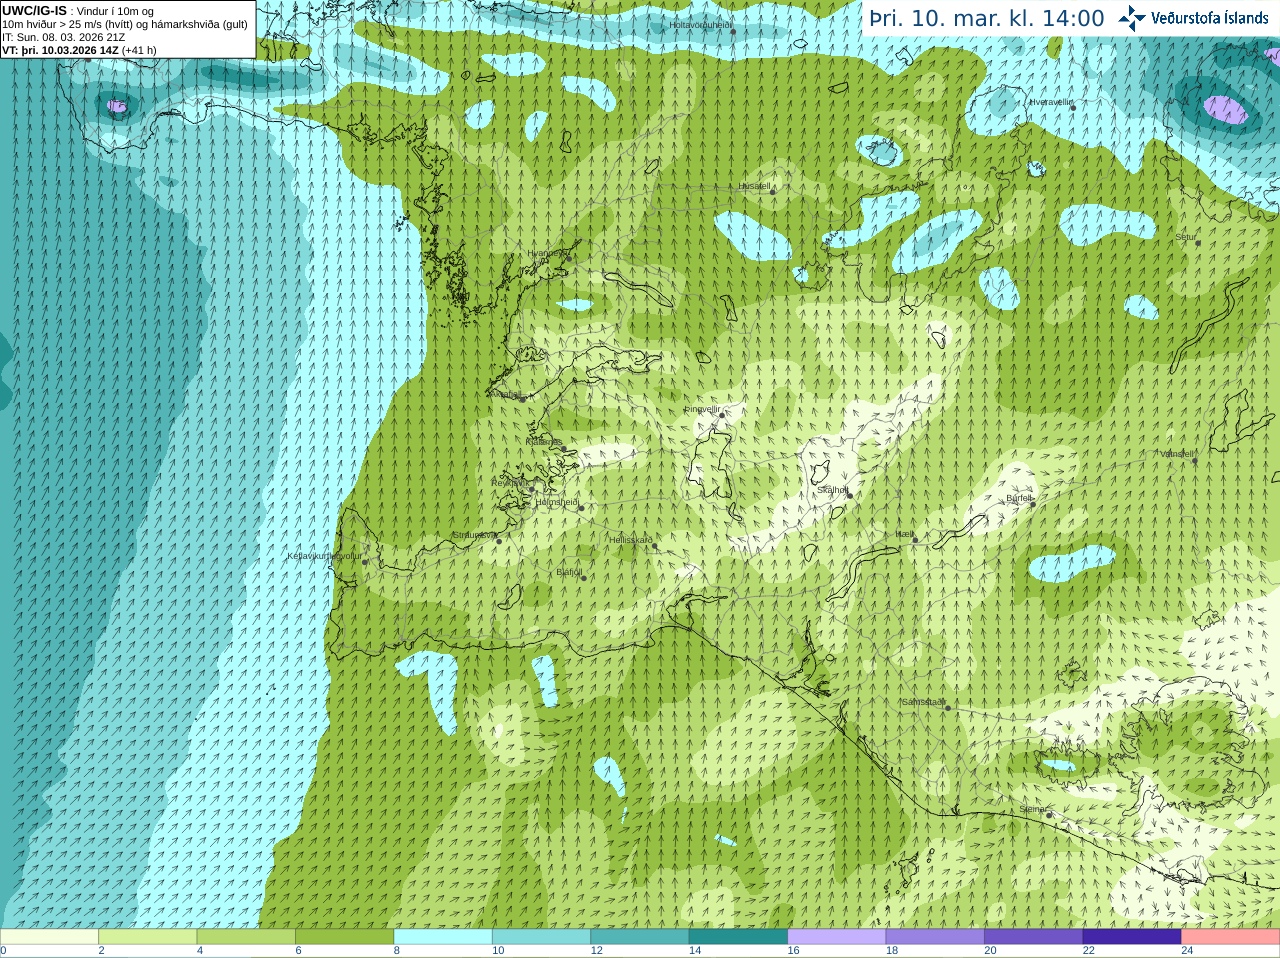This screenshot has width=1280, height=958.
Task: Click the Steinar station label
Action: 1033,809
